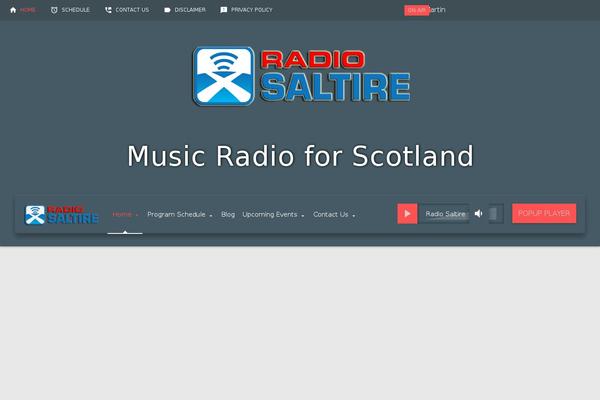Open the POPUP PLAYER
The width and height of the screenshot is (600, 400).
(x=544, y=213)
